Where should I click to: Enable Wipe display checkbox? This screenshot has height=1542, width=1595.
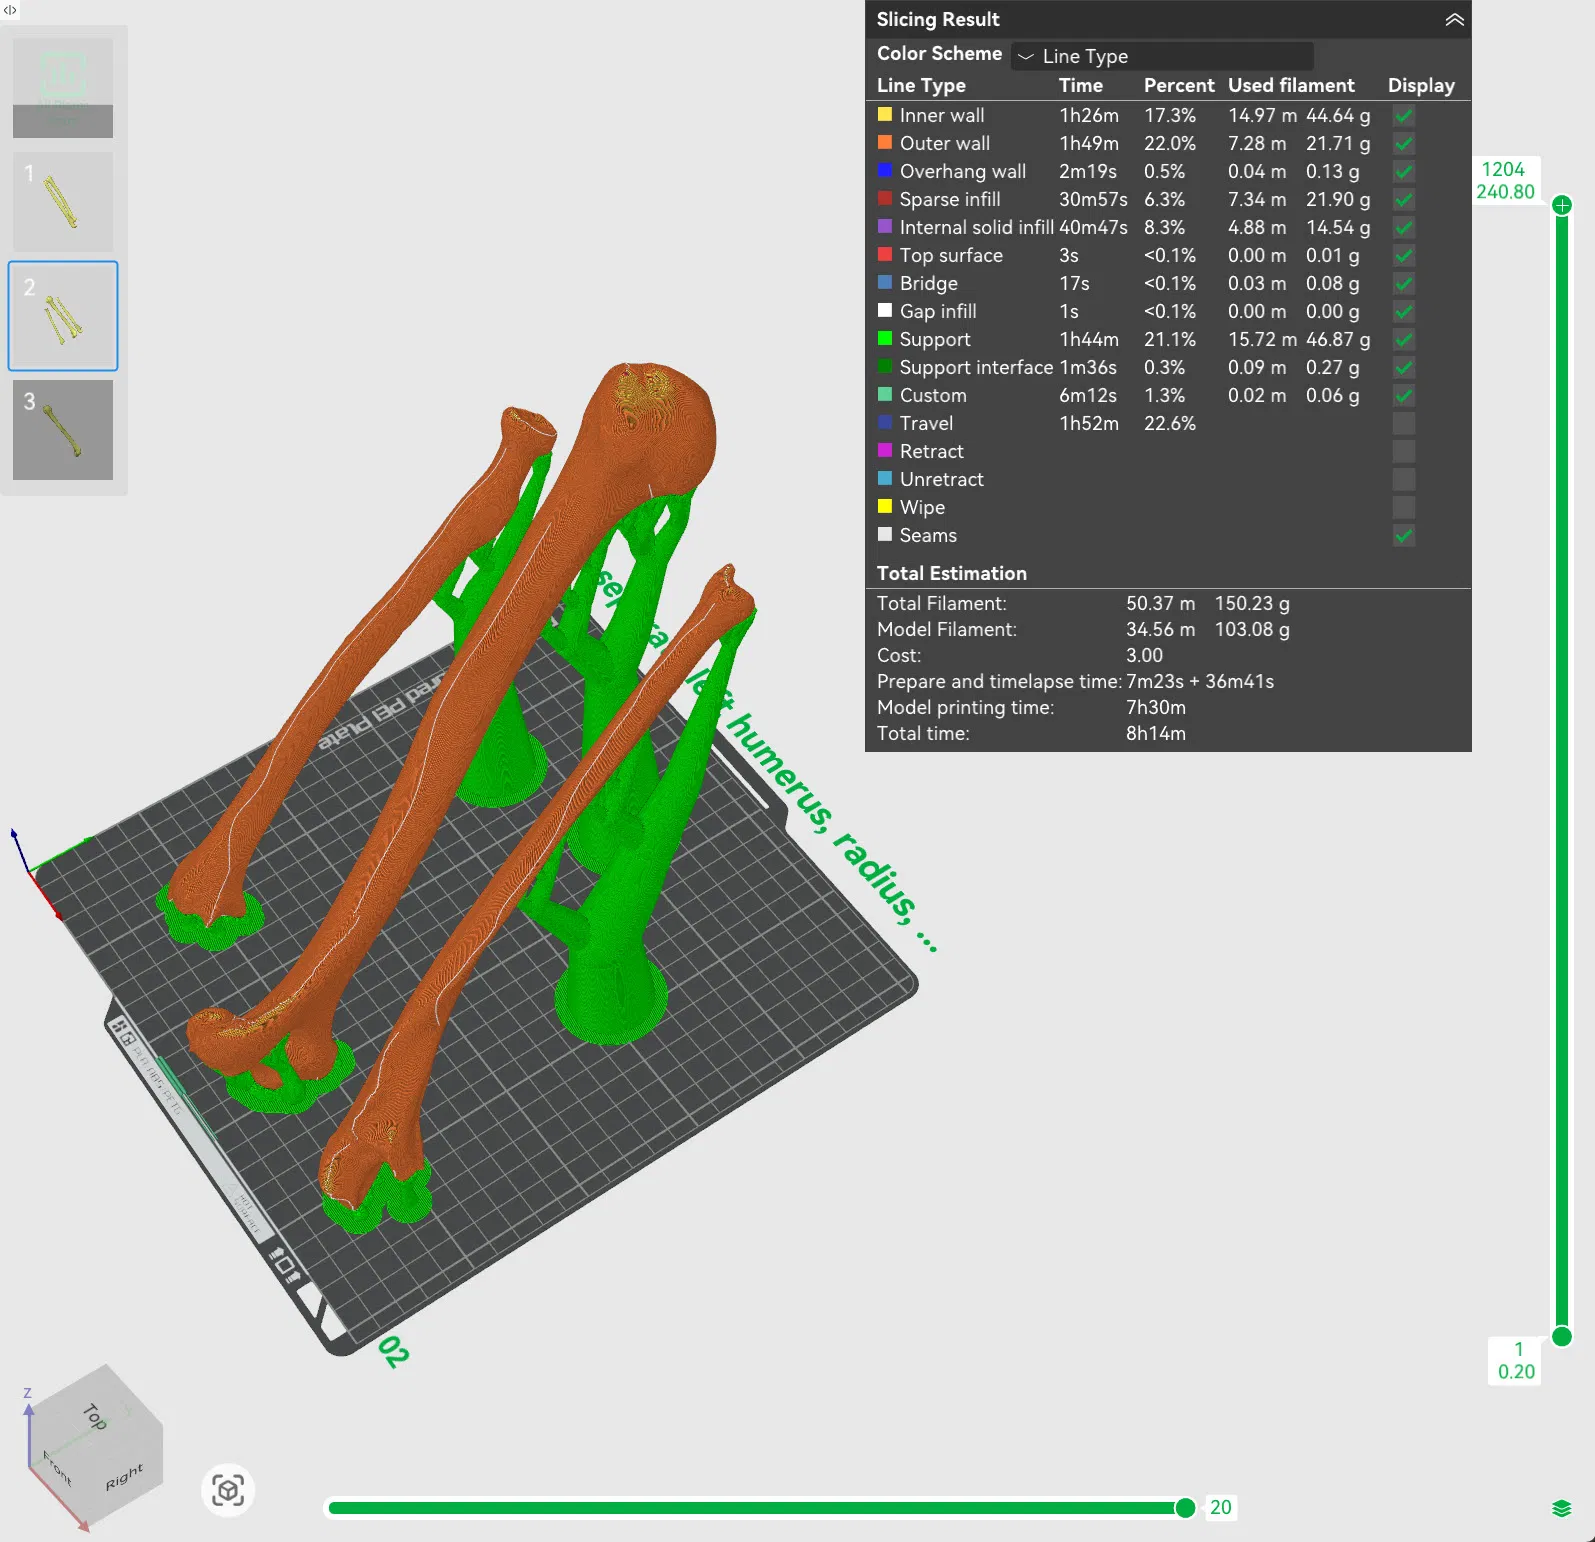1404,507
